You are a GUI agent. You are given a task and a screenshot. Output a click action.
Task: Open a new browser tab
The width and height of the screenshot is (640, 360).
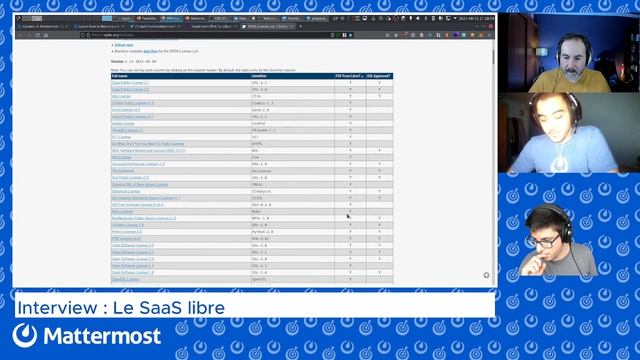[301, 26]
